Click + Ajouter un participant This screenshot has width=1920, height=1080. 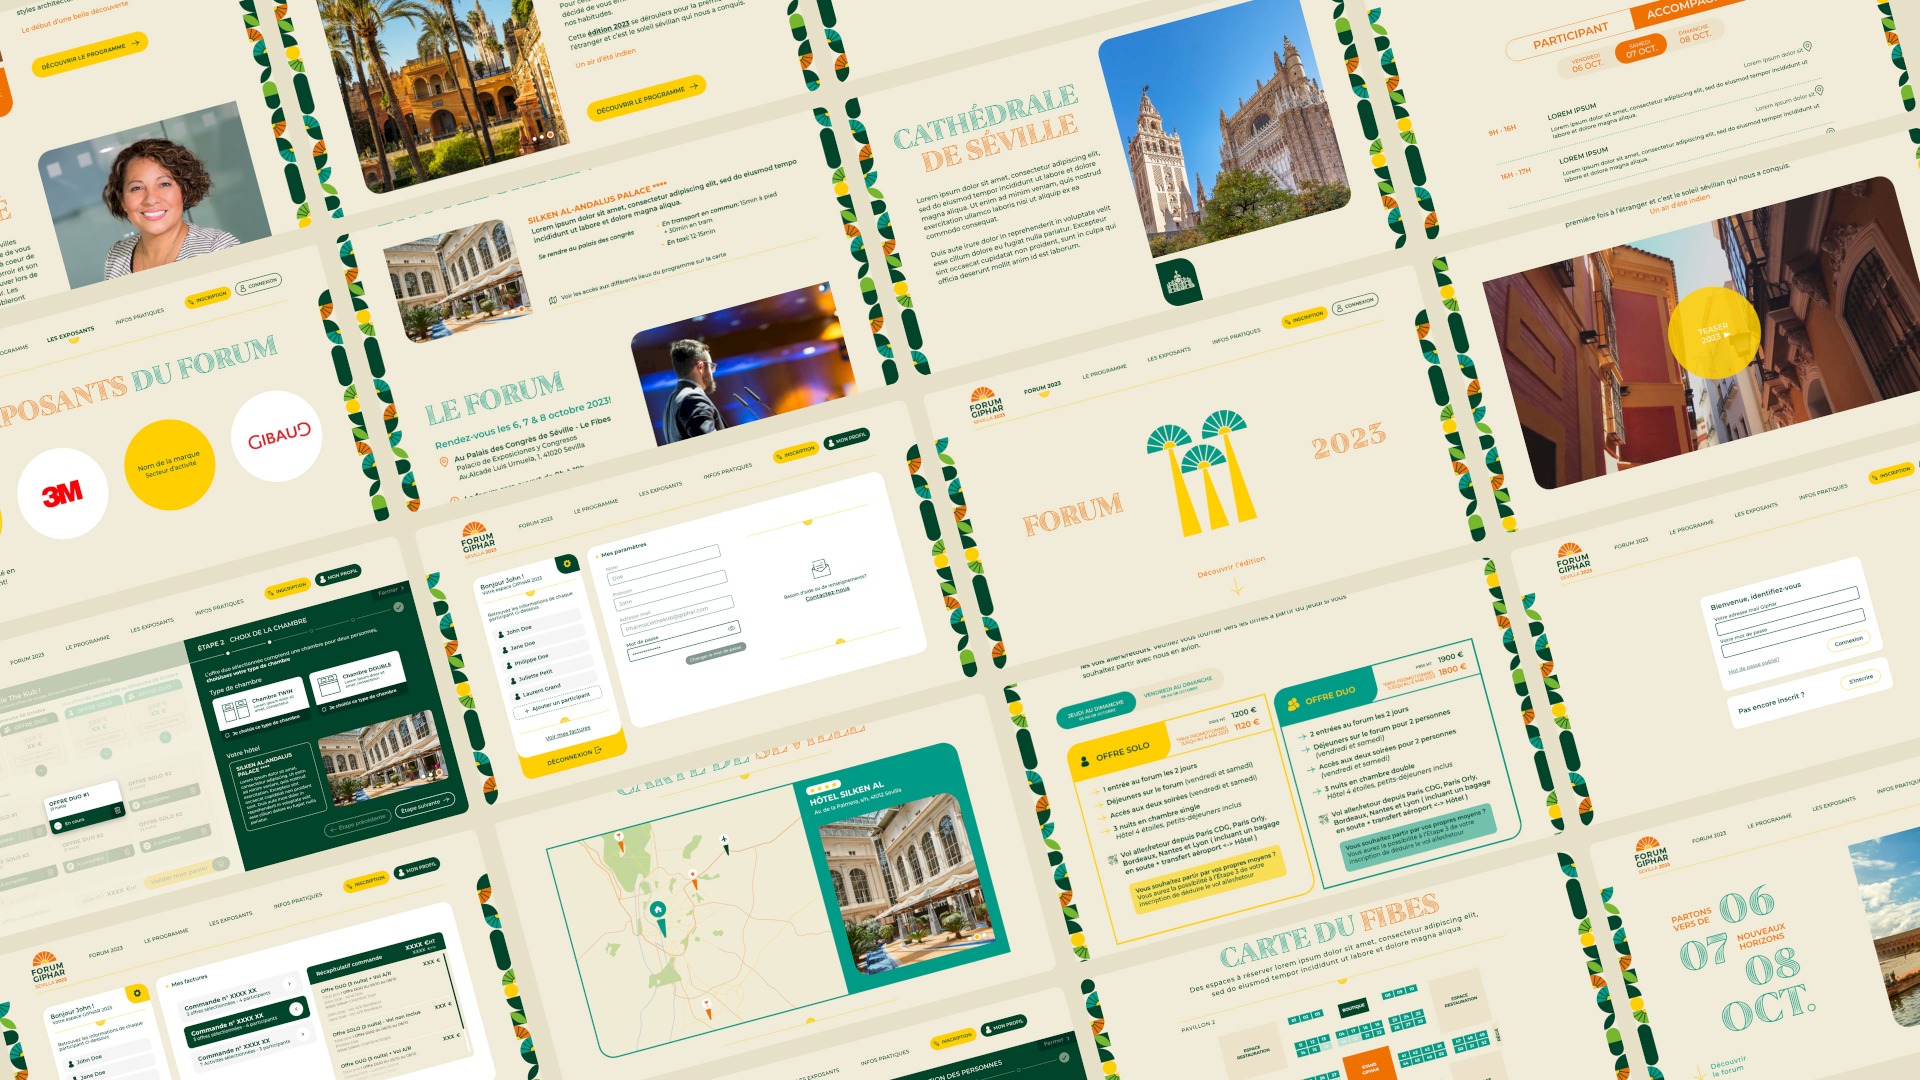pyautogui.click(x=558, y=702)
